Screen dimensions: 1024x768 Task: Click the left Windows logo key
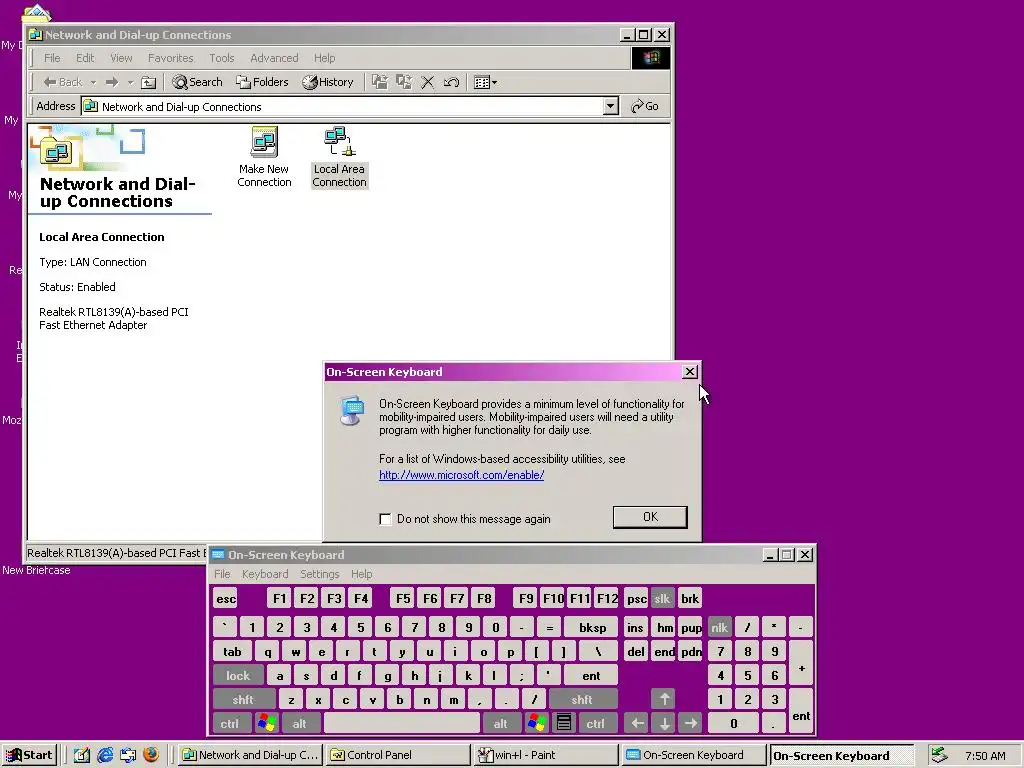pos(266,723)
